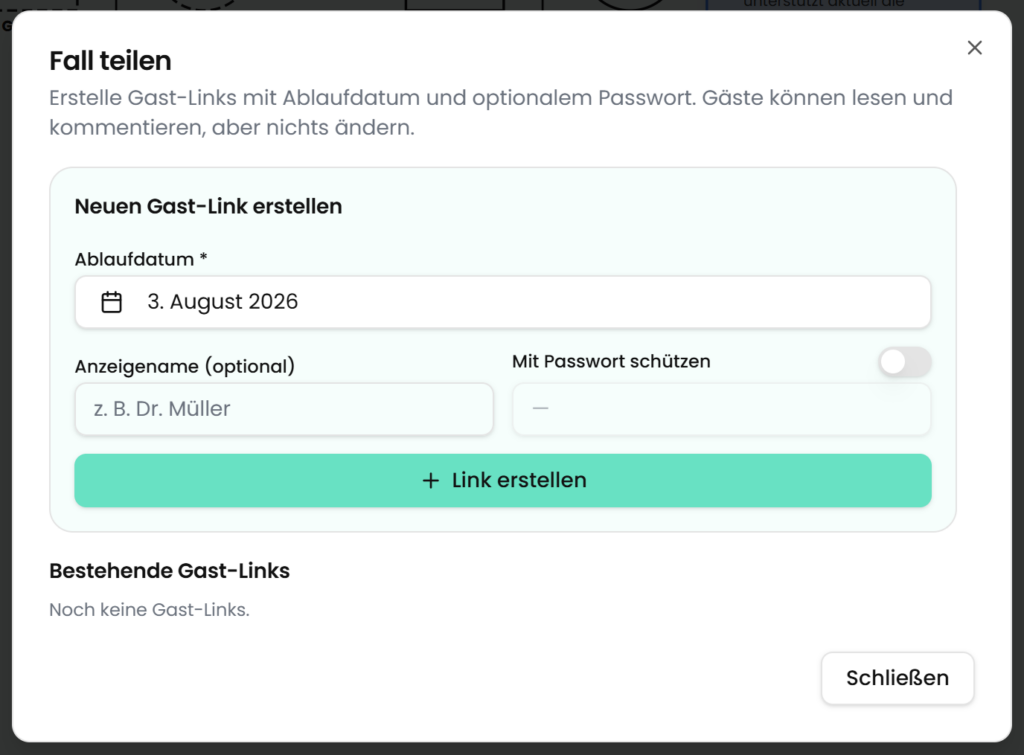
Task: Click the Erstelle Gast-Links description paragraph
Action: (501, 112)
